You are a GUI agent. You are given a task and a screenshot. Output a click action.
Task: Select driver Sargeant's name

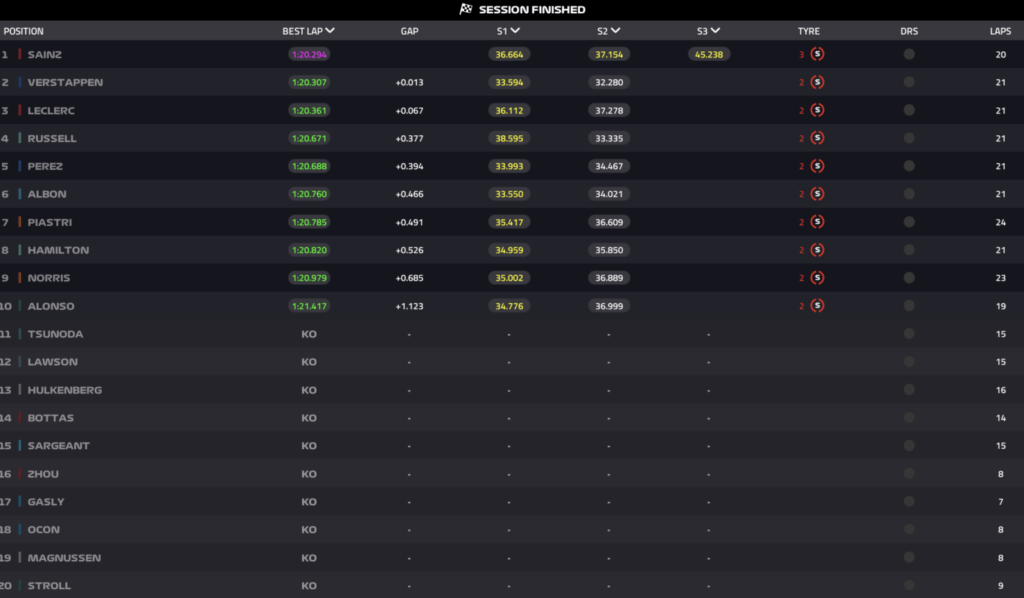tap(58, 445)
